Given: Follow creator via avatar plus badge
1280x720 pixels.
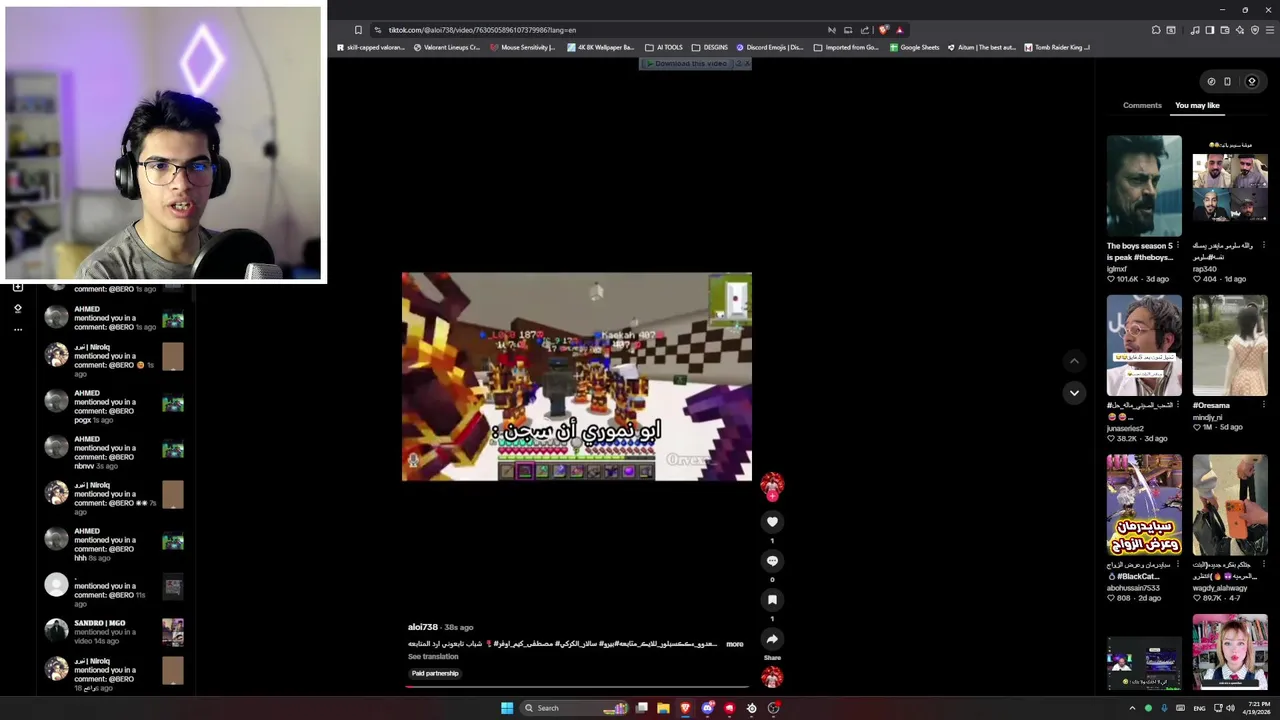Looking at the screenshot, I should click(772, 495).
